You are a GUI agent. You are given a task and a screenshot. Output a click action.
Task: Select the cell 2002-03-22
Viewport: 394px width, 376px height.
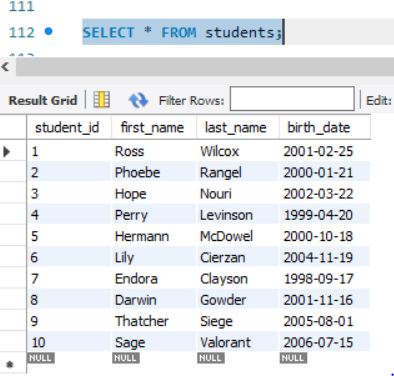(325, 194)
